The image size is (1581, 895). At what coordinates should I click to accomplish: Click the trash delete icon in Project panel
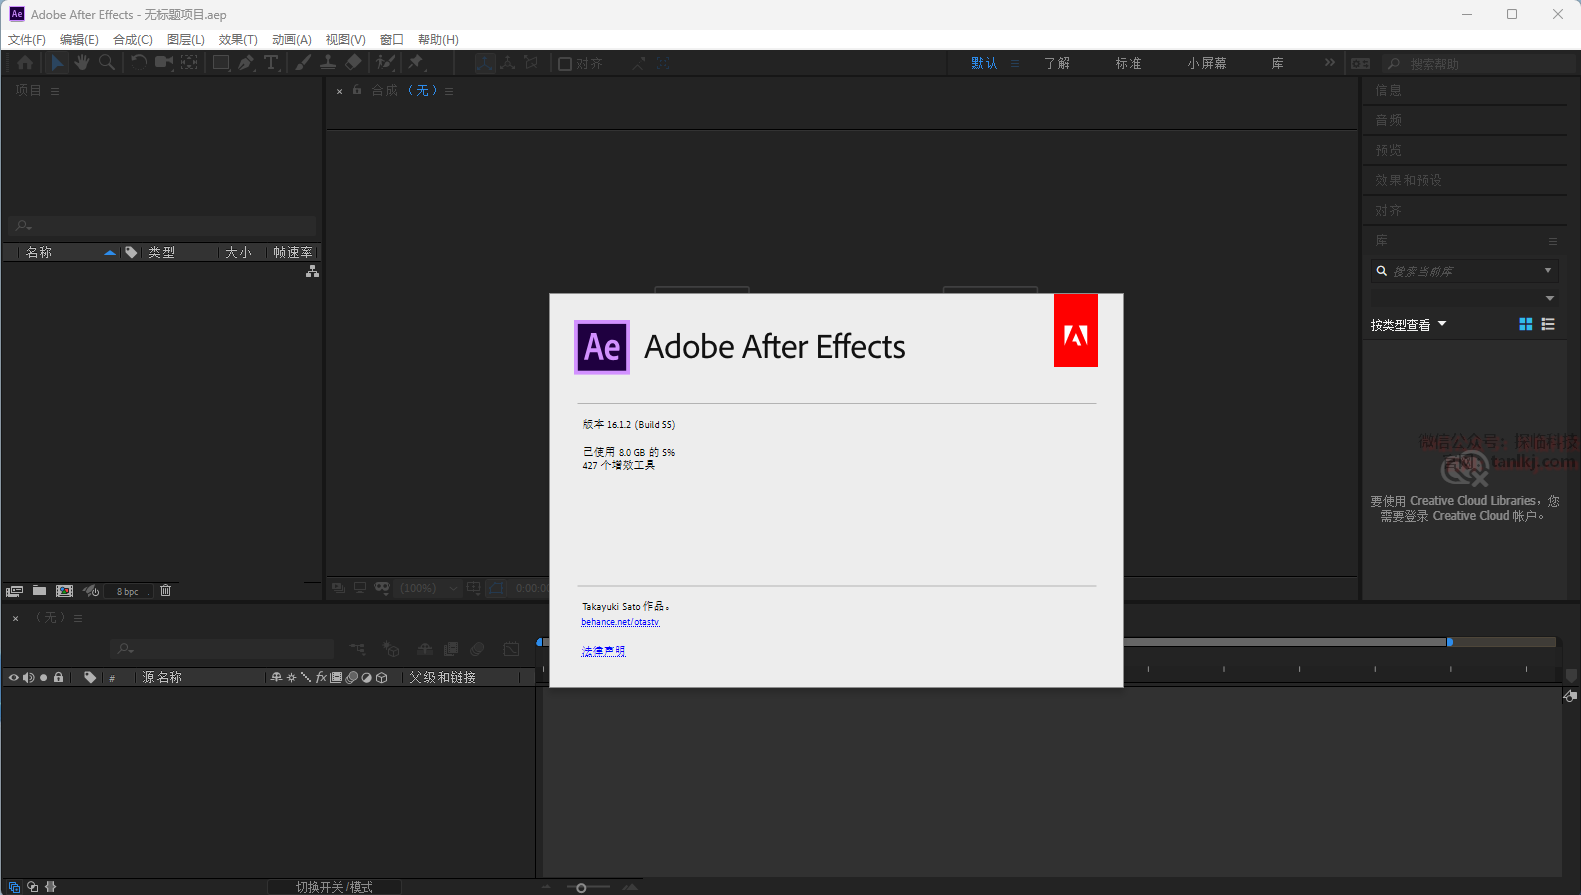coord(166,591)
